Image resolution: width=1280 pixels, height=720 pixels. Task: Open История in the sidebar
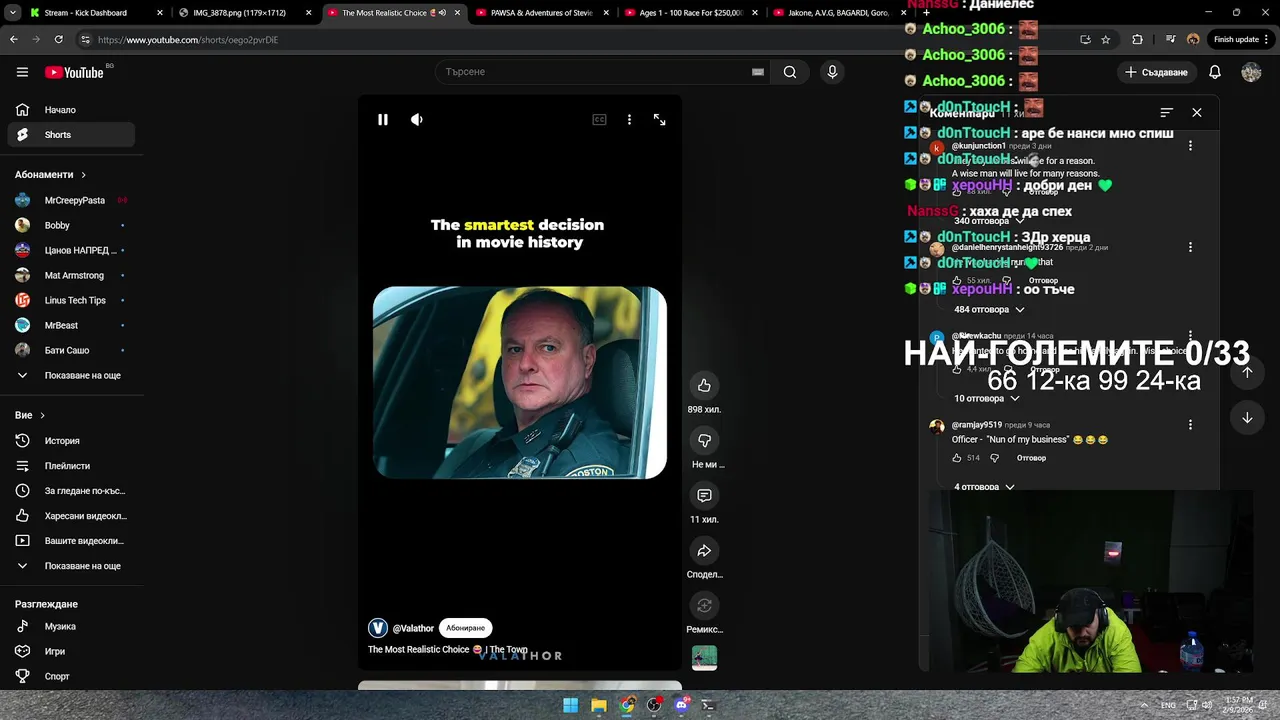pos(71,441)
